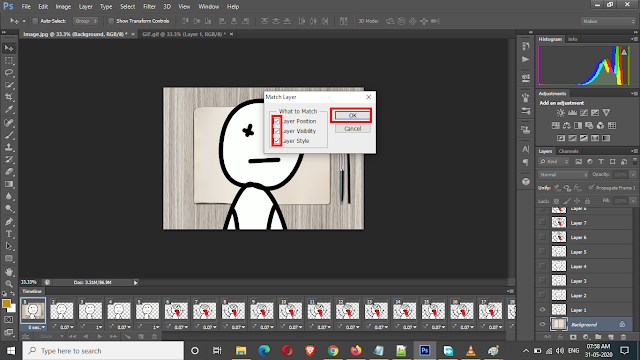Select the Pen tool

[x=9, y=222]
